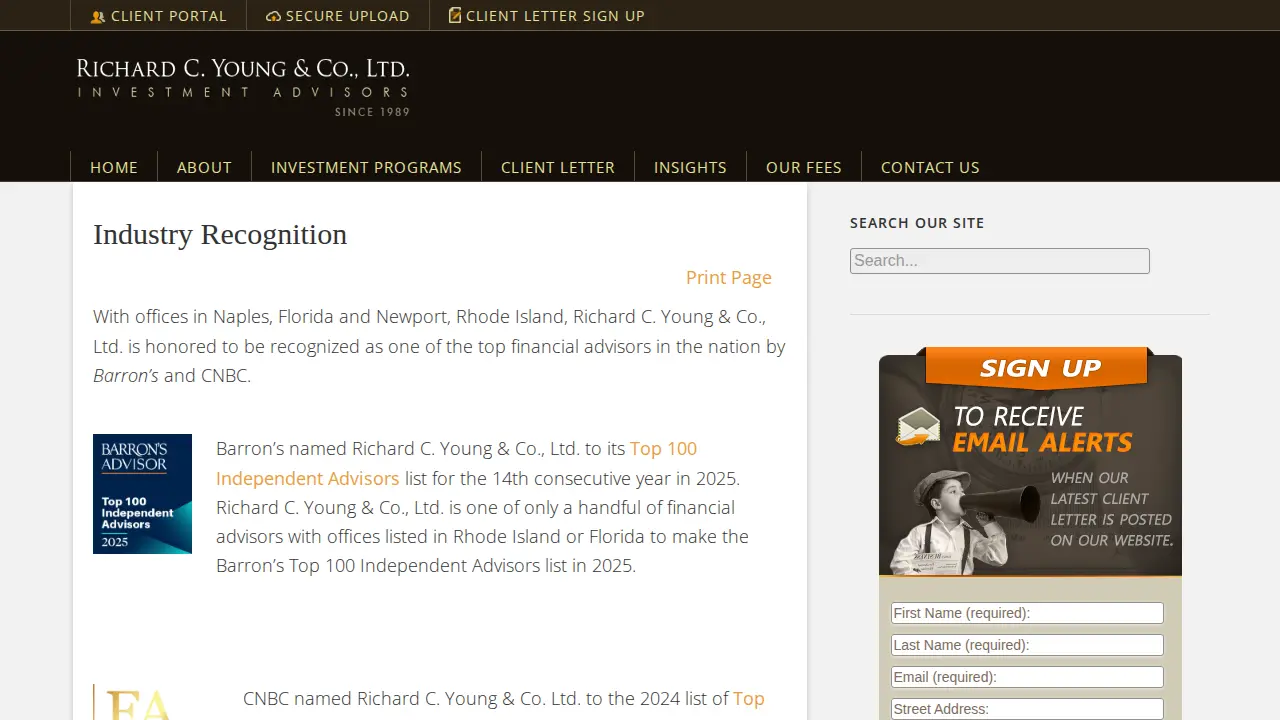
Task: Click the Search Our Site heading
Action: [x=917, y=223]
